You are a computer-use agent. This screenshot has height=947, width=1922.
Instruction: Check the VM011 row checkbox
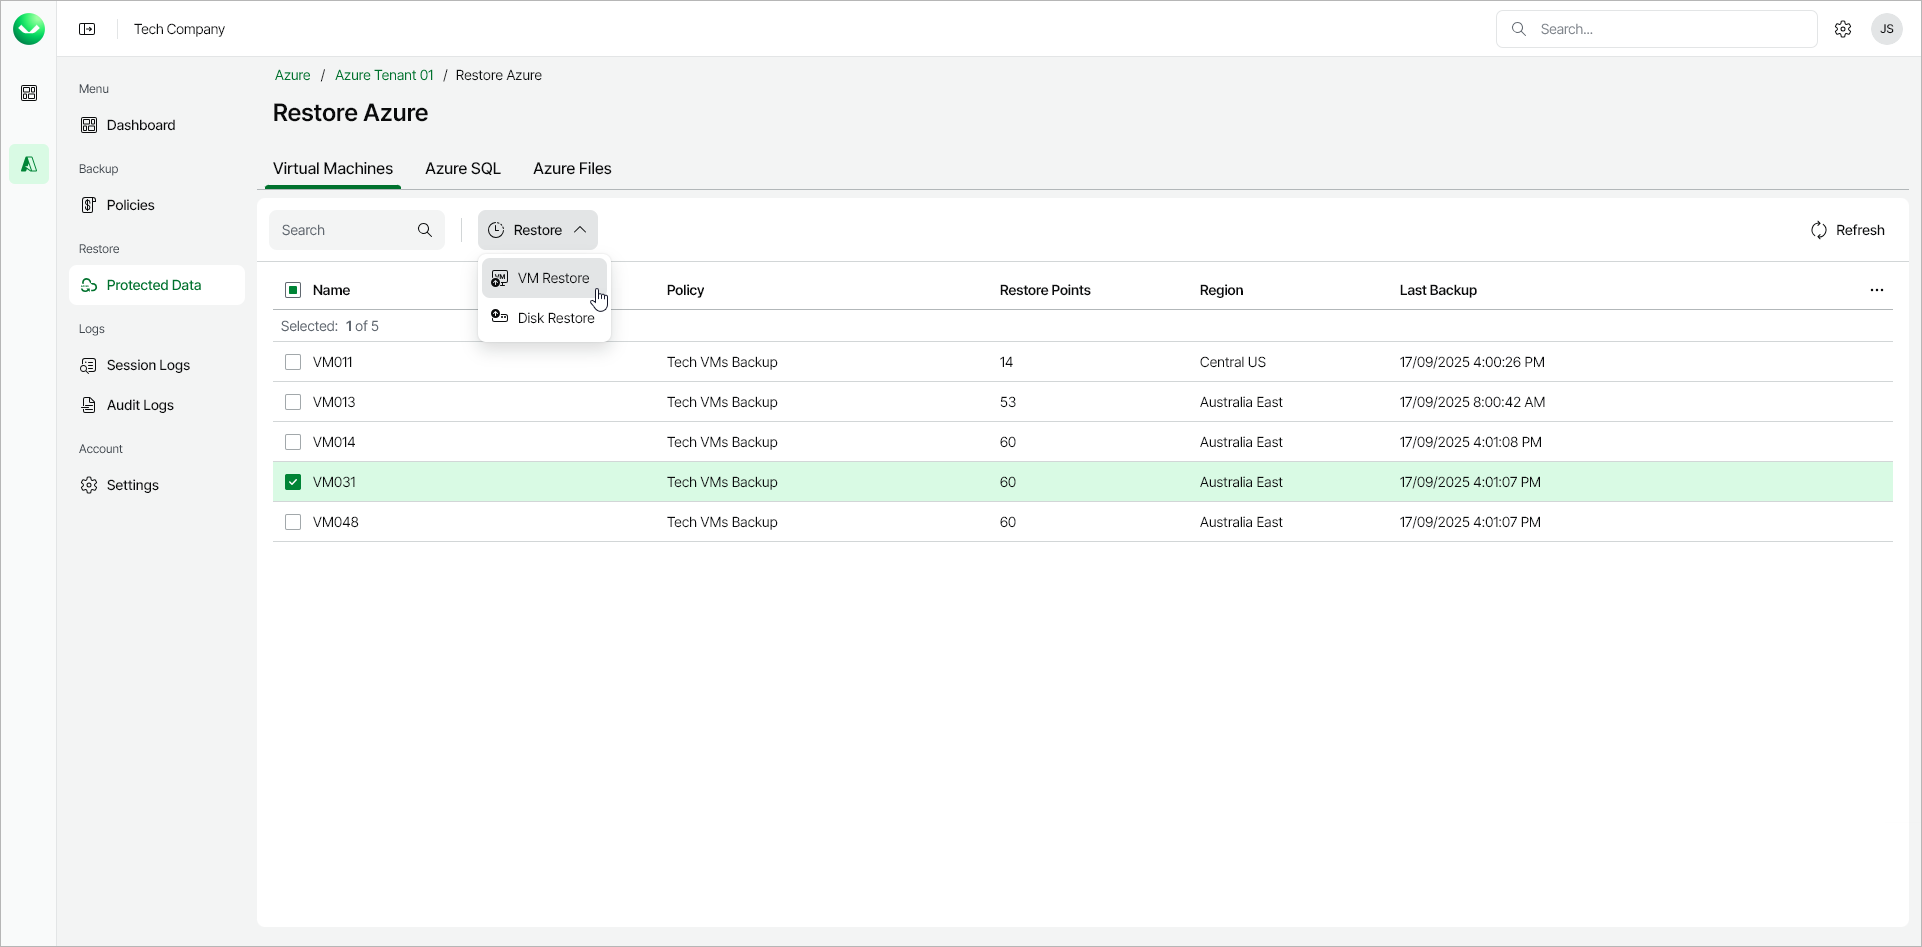[x=293, y=362]
